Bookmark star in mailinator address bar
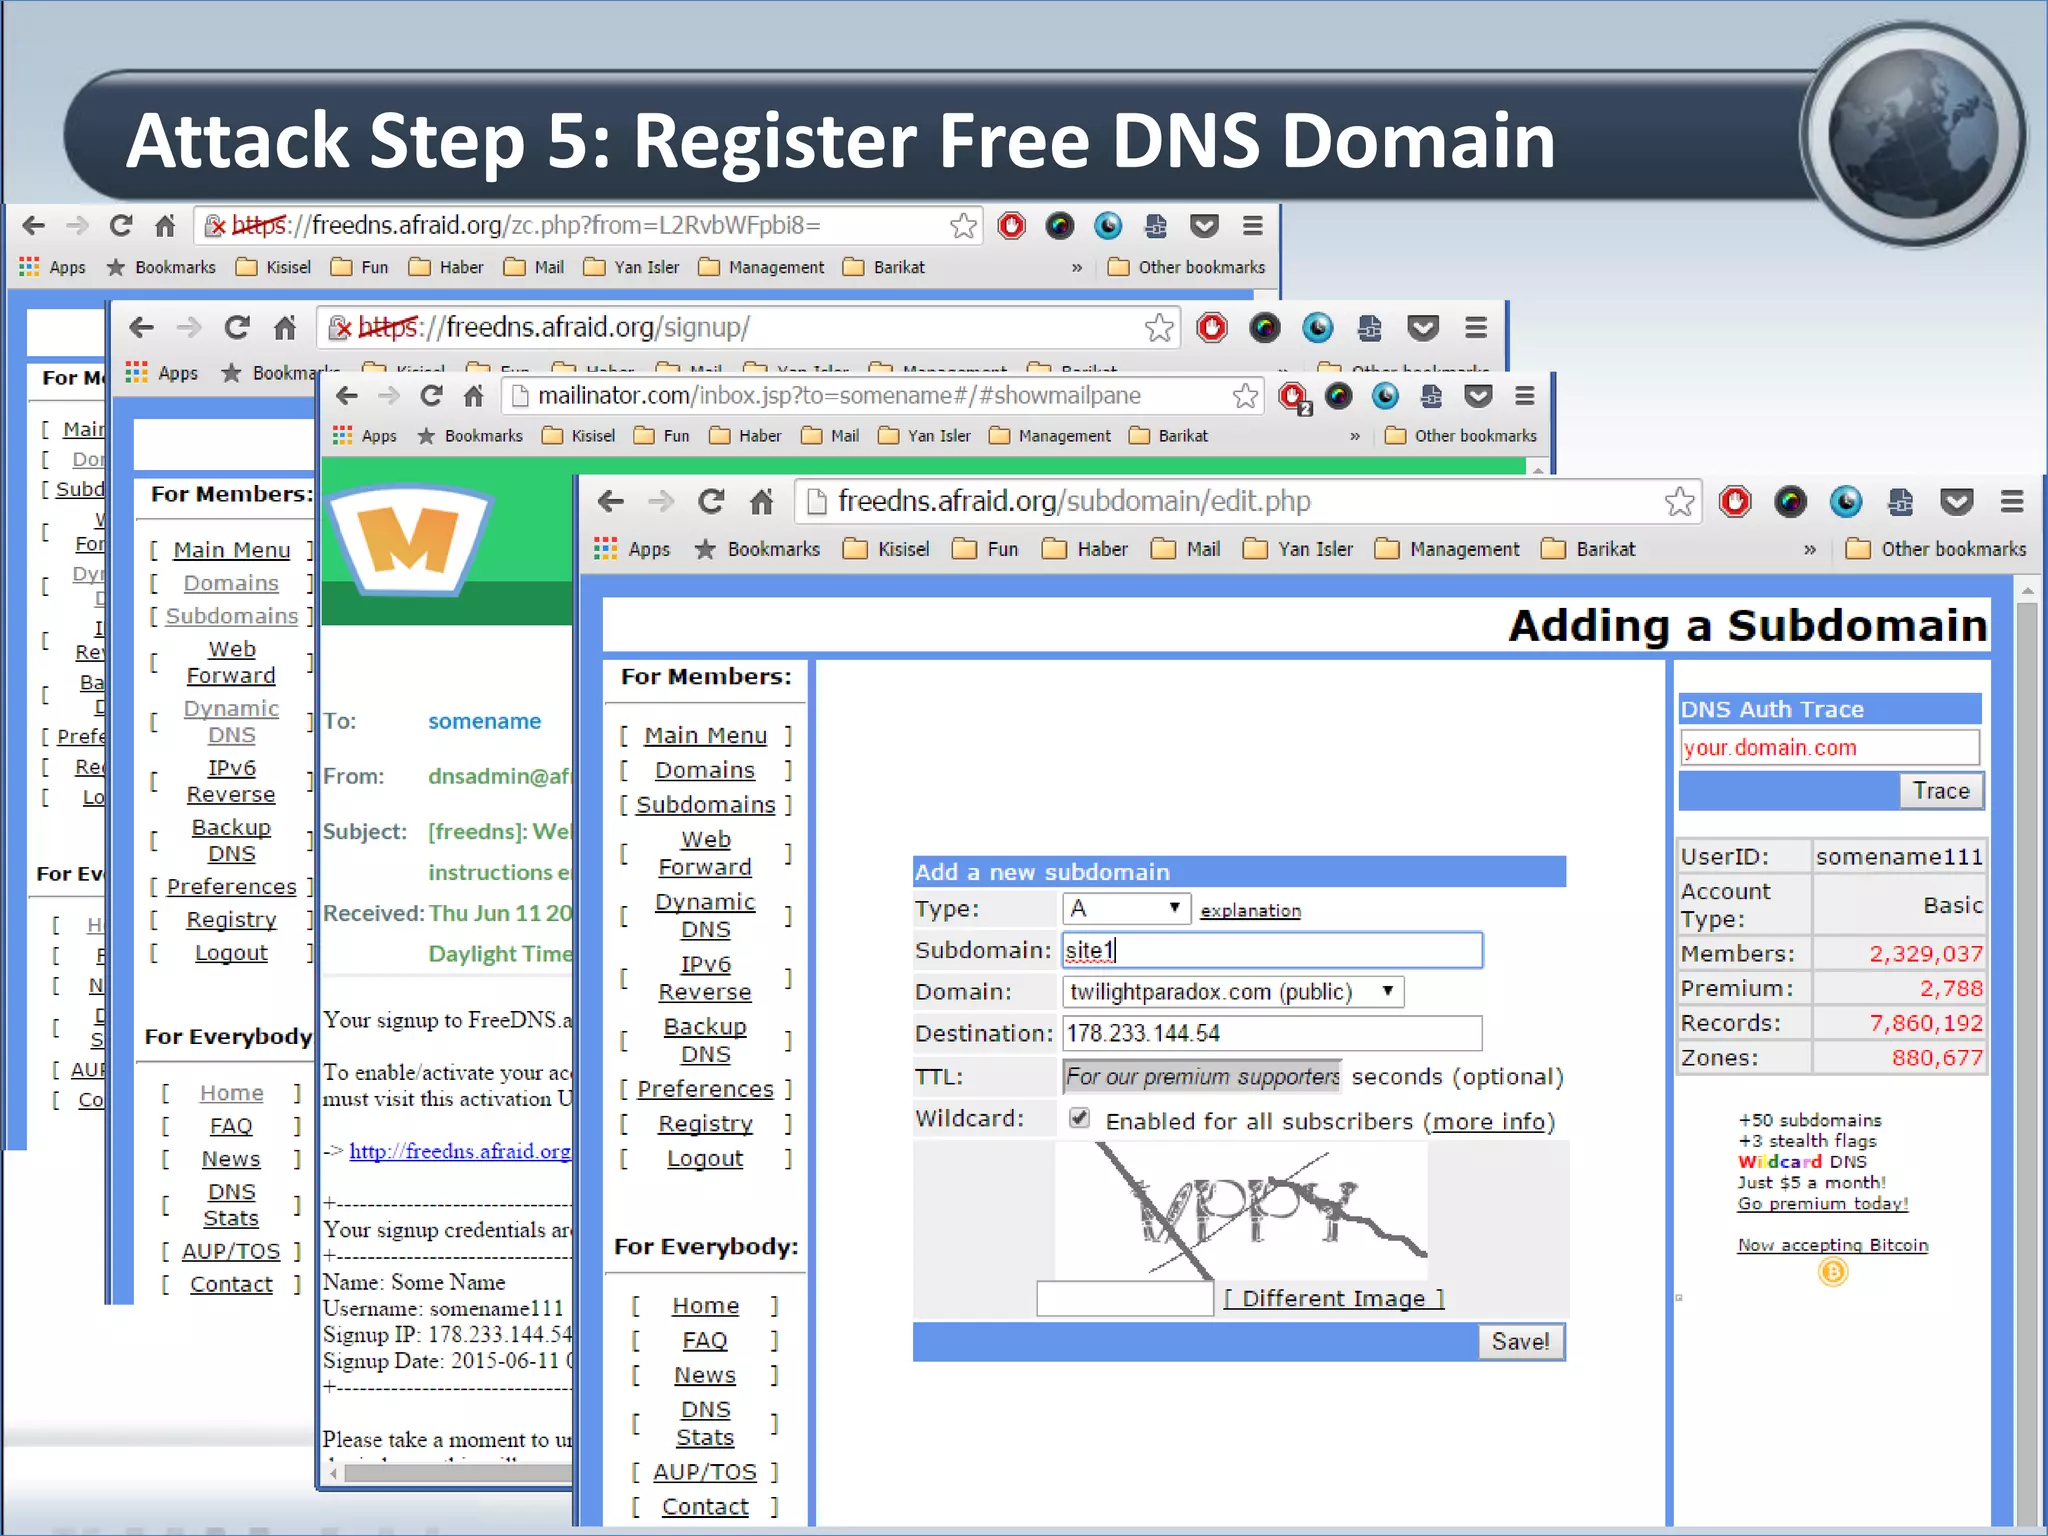The width and height of the screenshot is (2048, 1536). (x=1245, y=396)
